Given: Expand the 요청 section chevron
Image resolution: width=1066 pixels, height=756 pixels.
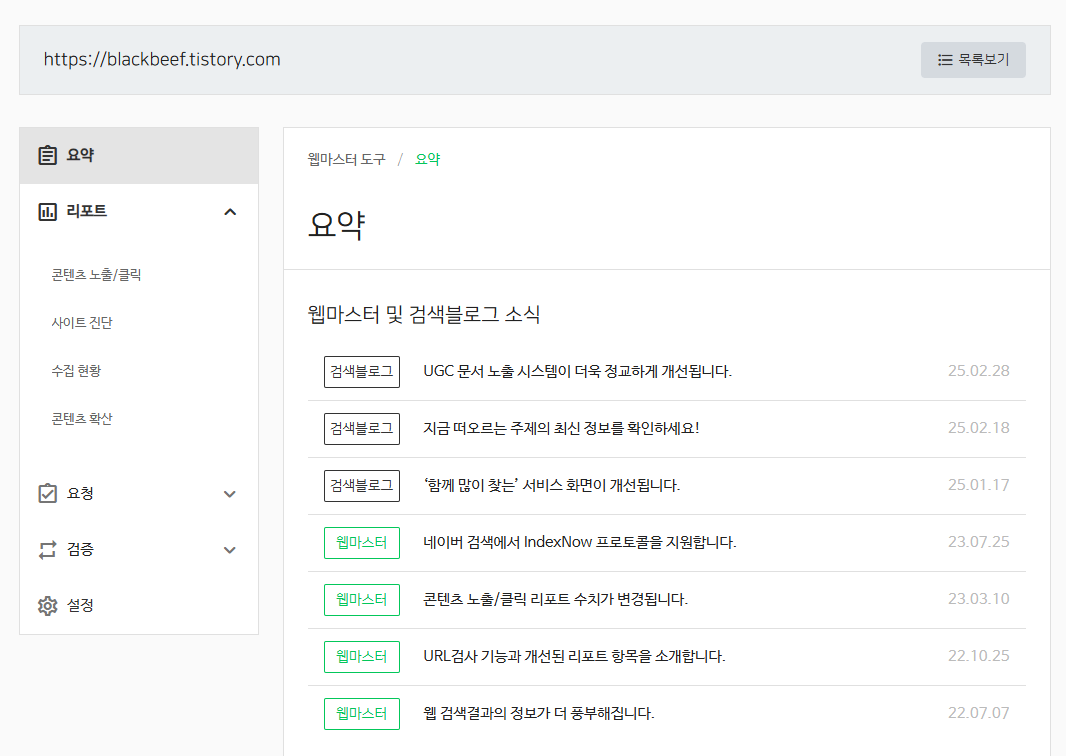Looking at the screenshot, I should tap(230, 494).
